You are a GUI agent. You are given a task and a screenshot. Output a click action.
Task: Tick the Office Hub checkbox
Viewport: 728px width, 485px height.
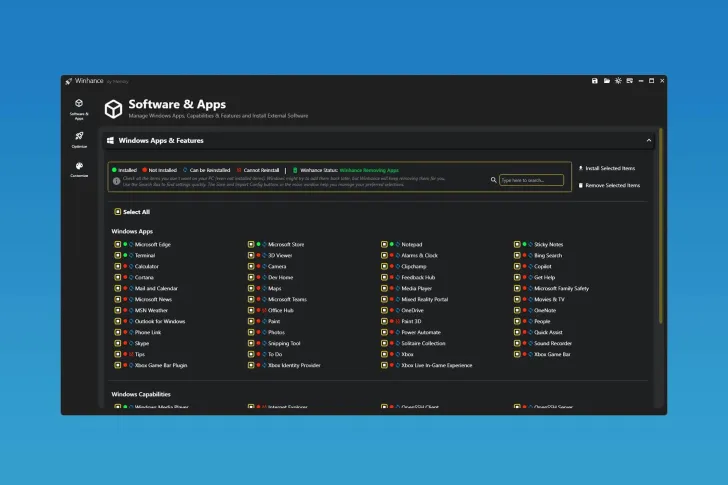tap(251, 310)
